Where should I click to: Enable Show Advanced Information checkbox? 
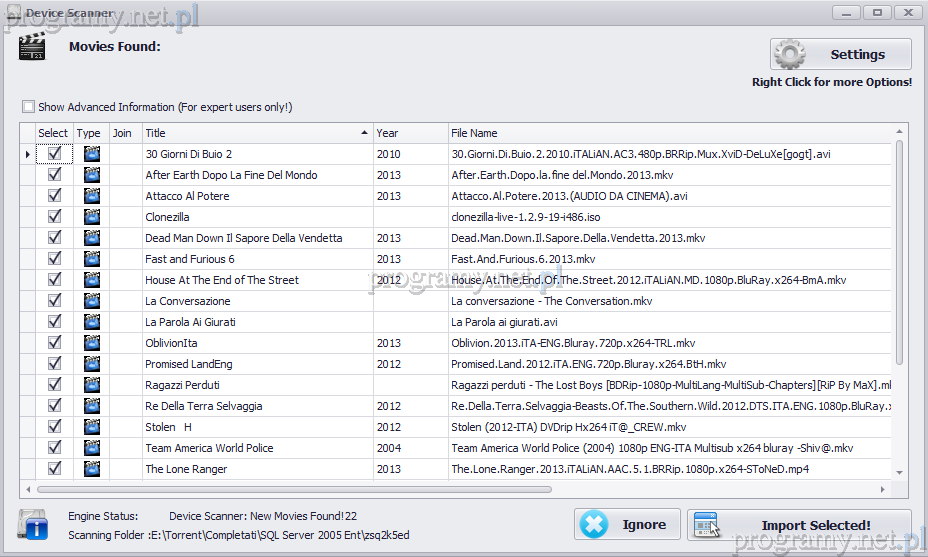pos(29,107)
